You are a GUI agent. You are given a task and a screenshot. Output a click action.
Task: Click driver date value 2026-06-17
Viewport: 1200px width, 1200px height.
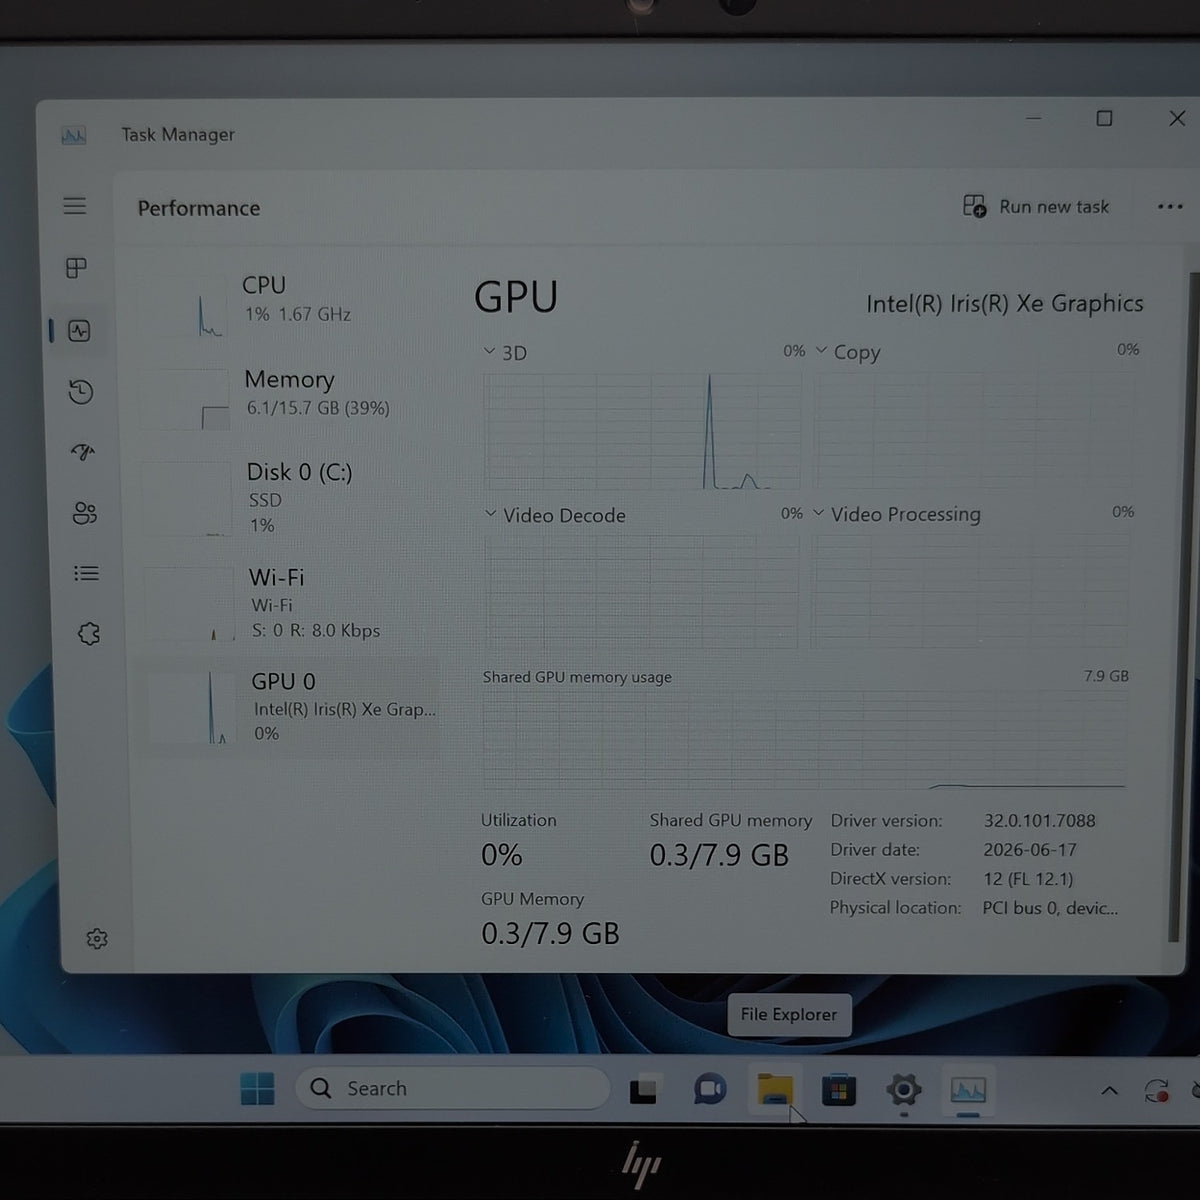pos(1029,849)
